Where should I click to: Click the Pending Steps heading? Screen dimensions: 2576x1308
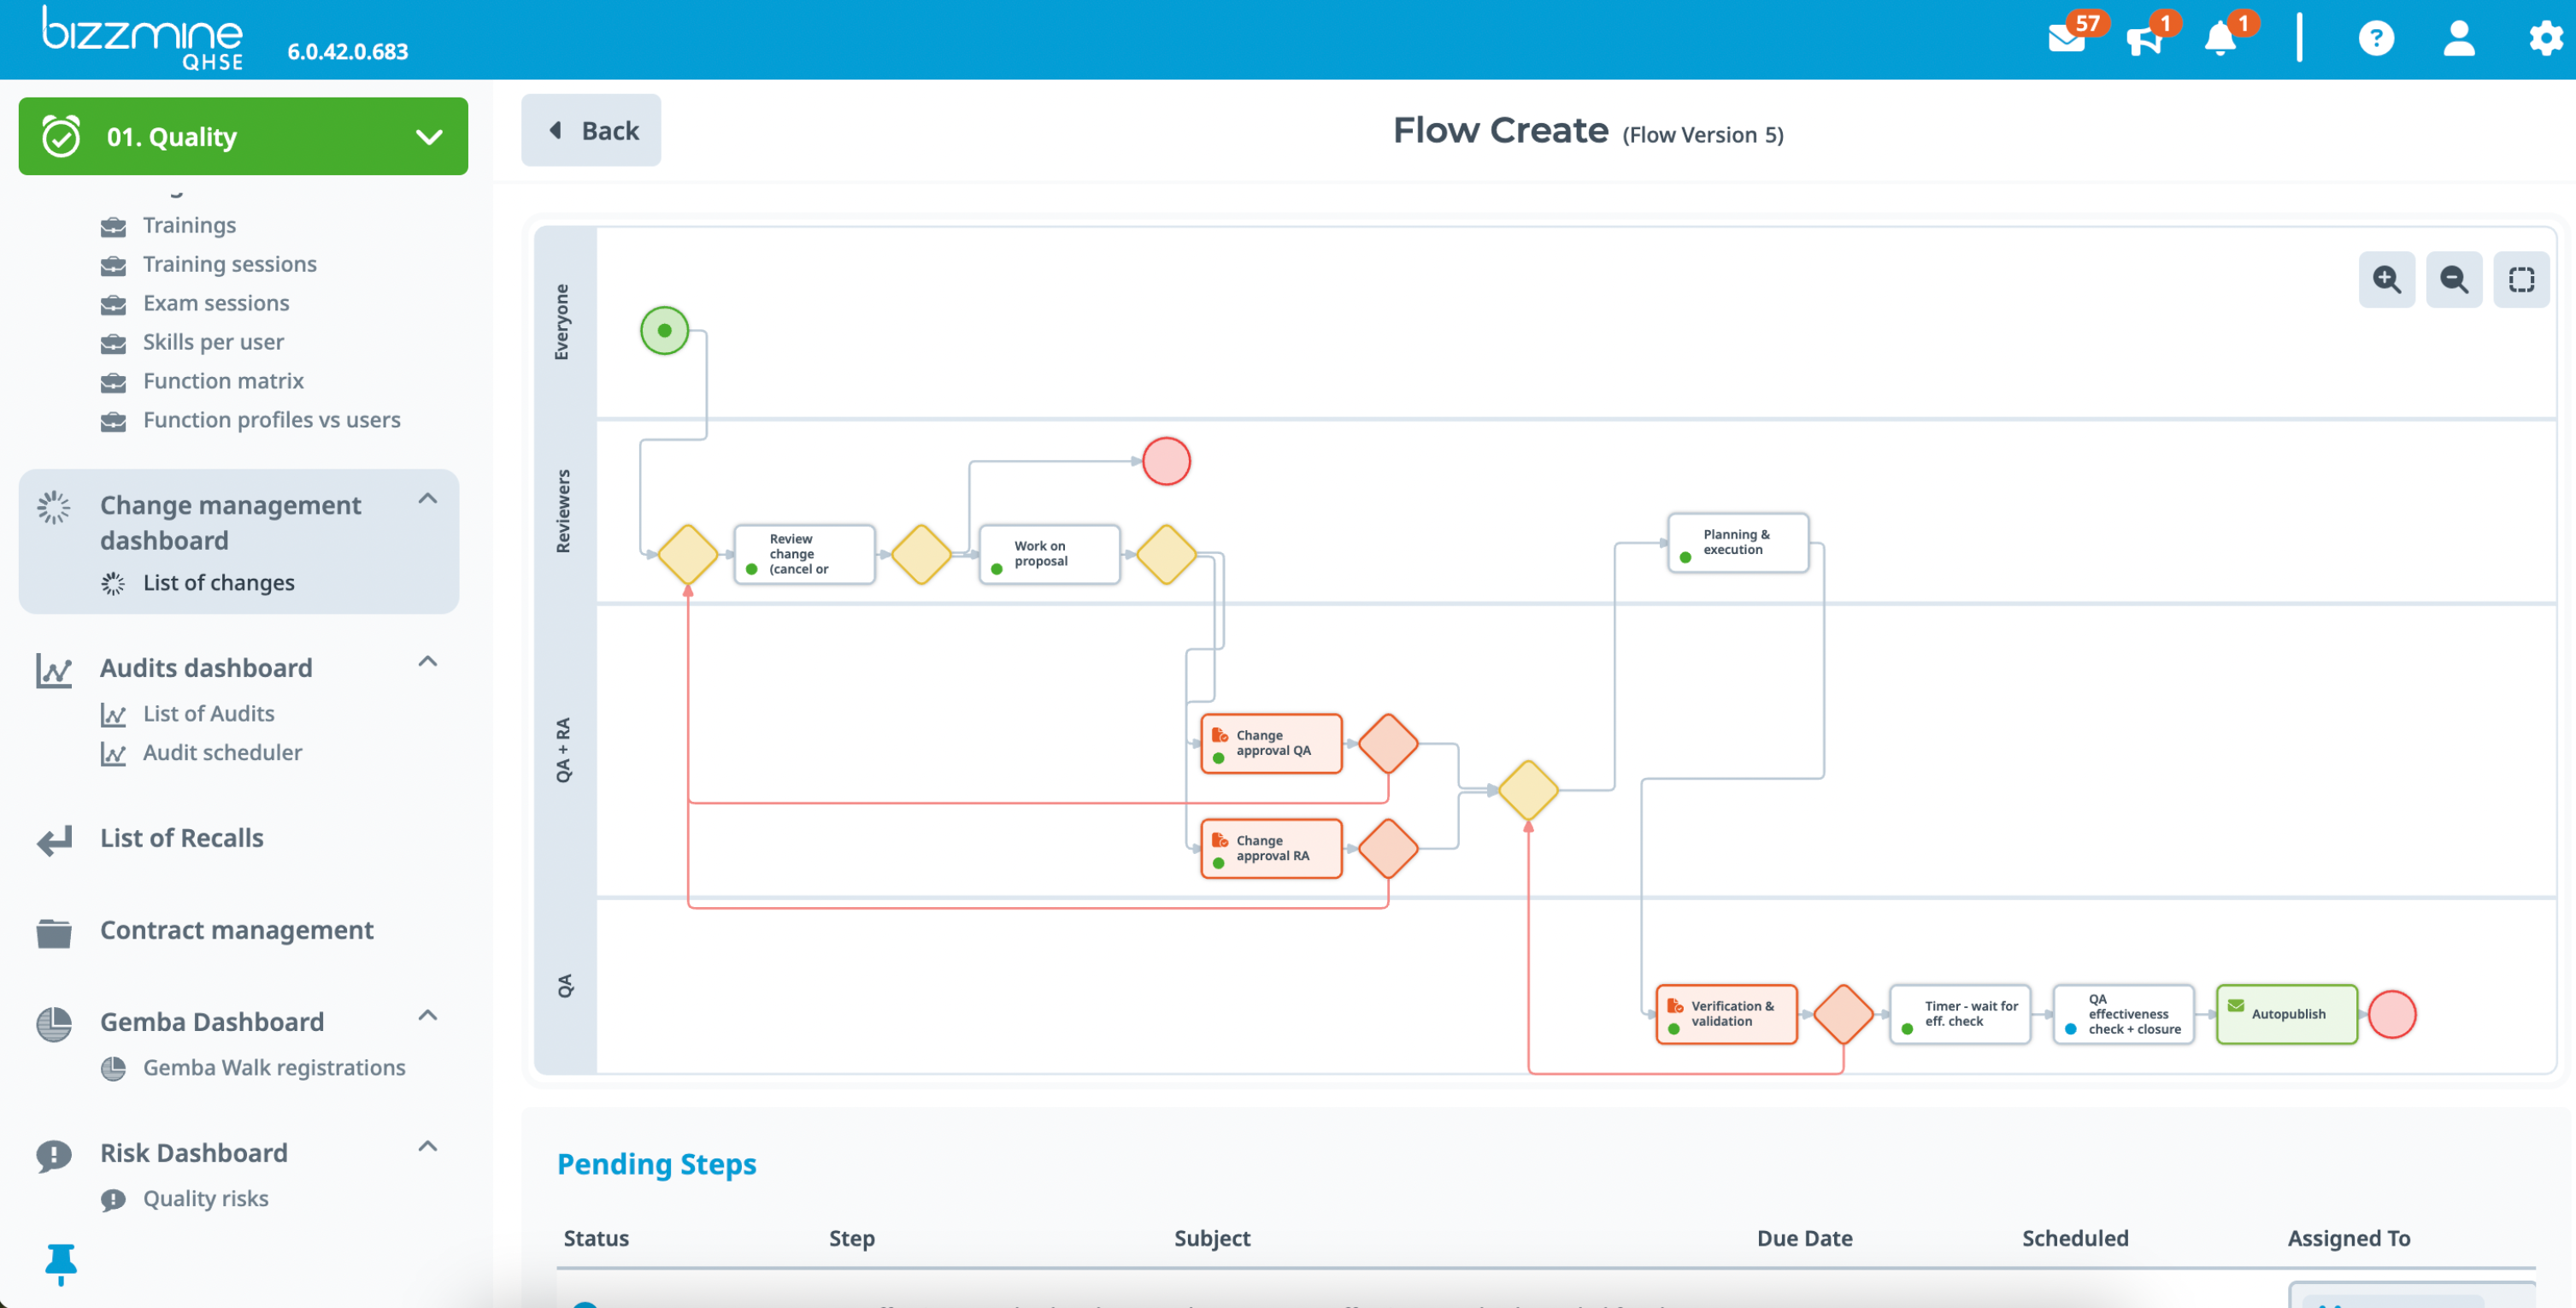(x=656, y=1165)
